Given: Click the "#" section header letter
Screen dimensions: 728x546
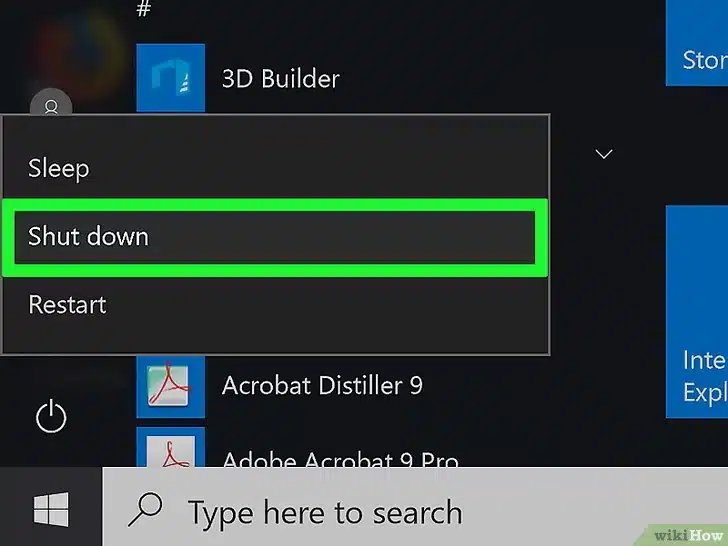Looking at the screenshot, I should (x=143, y=9).
